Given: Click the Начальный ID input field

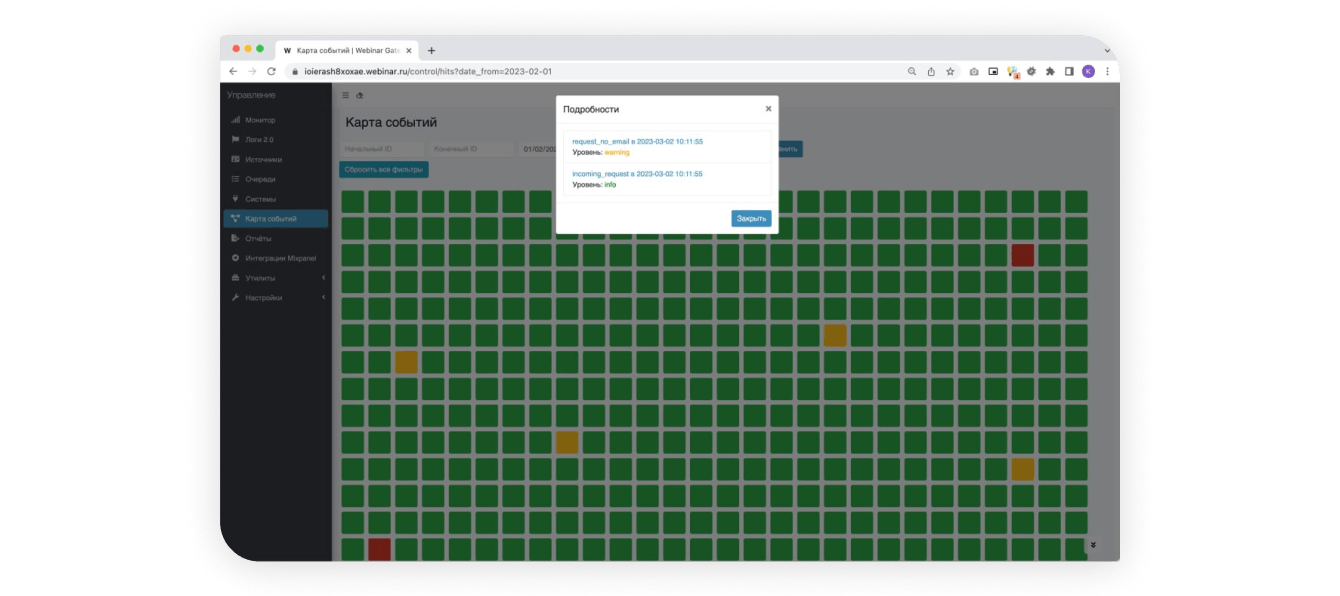Looking at the screenshot, I should [x=380, y=149].
